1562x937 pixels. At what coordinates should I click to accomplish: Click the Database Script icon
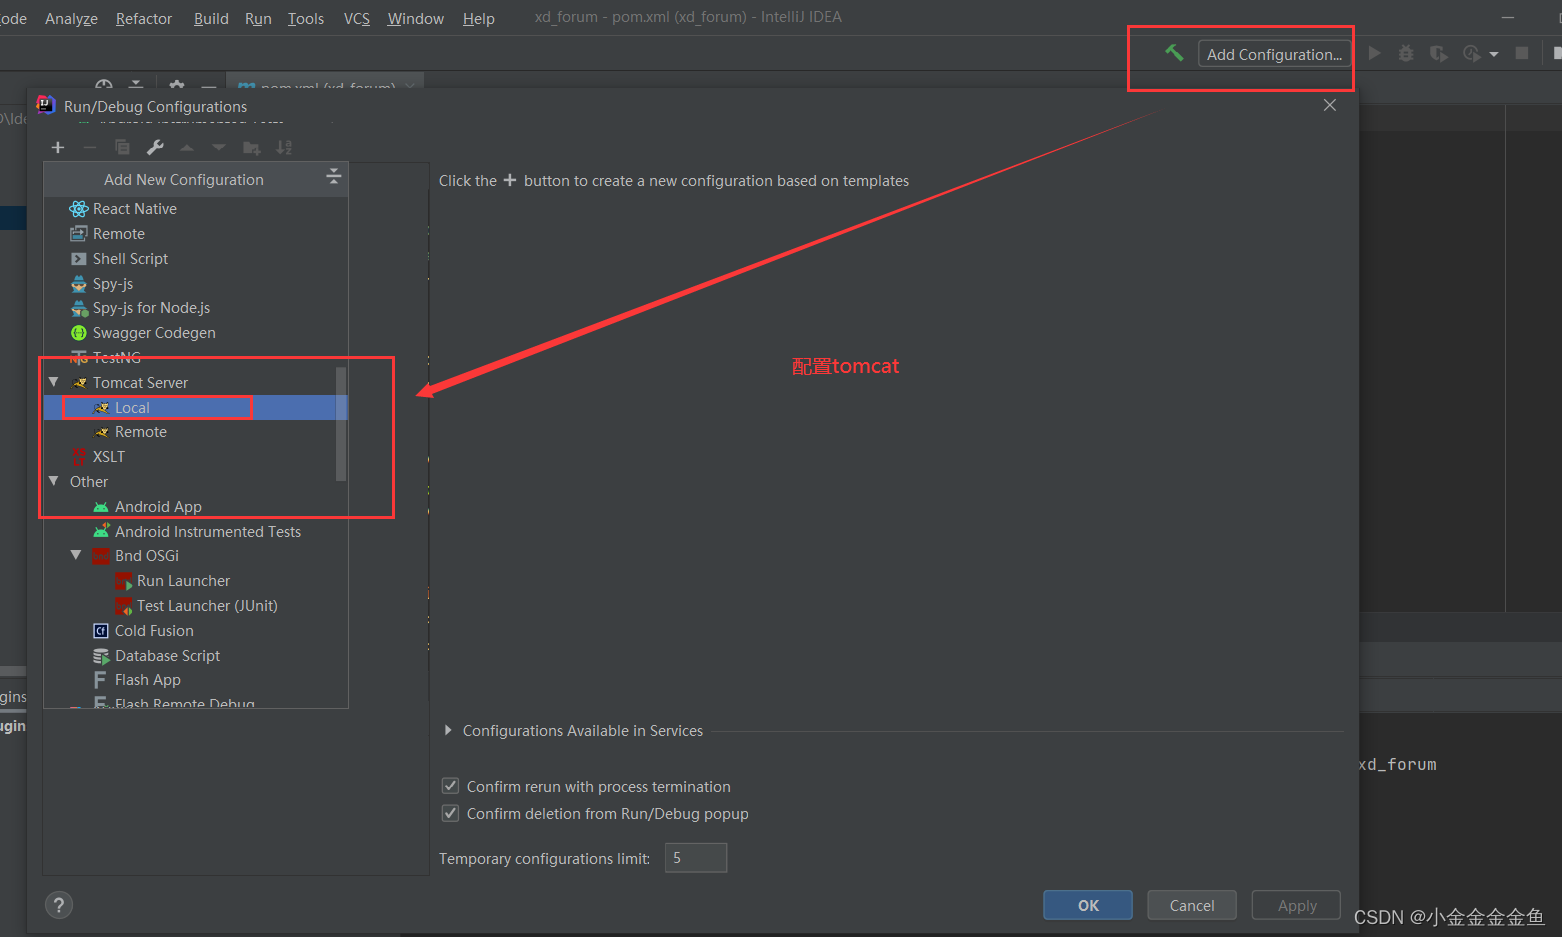101,656
